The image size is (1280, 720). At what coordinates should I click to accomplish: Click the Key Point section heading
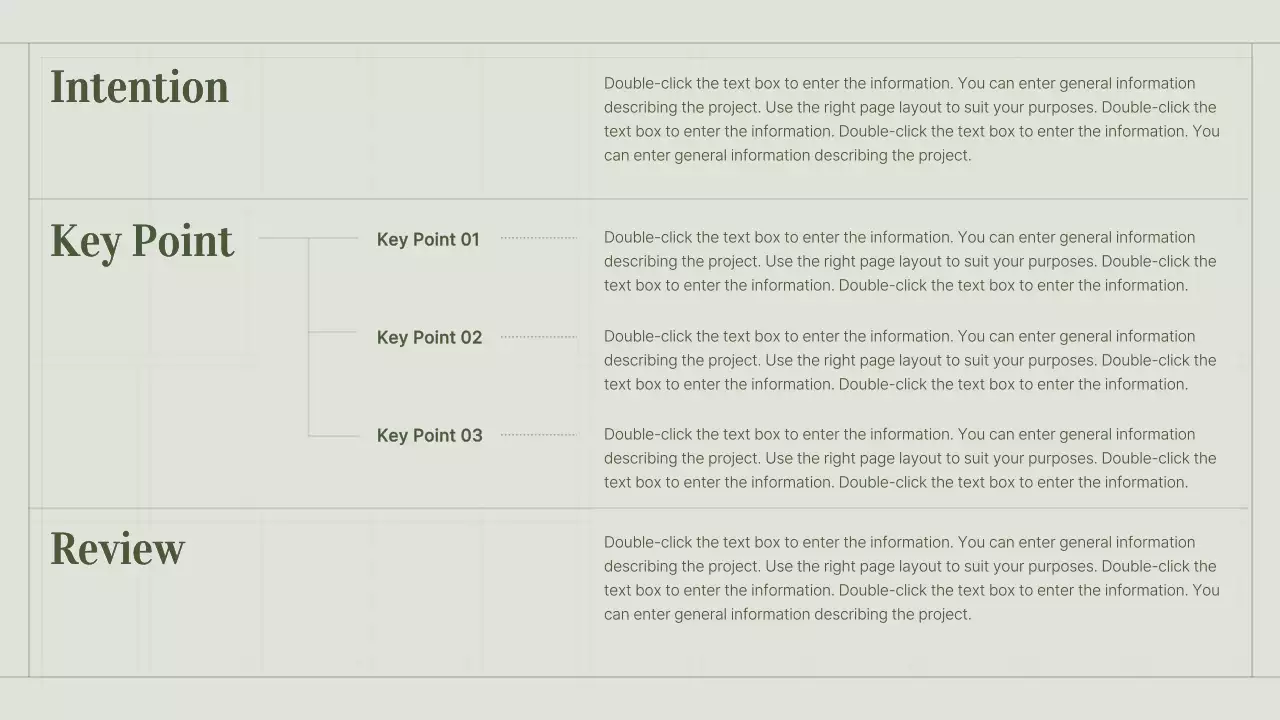[142, 241]
